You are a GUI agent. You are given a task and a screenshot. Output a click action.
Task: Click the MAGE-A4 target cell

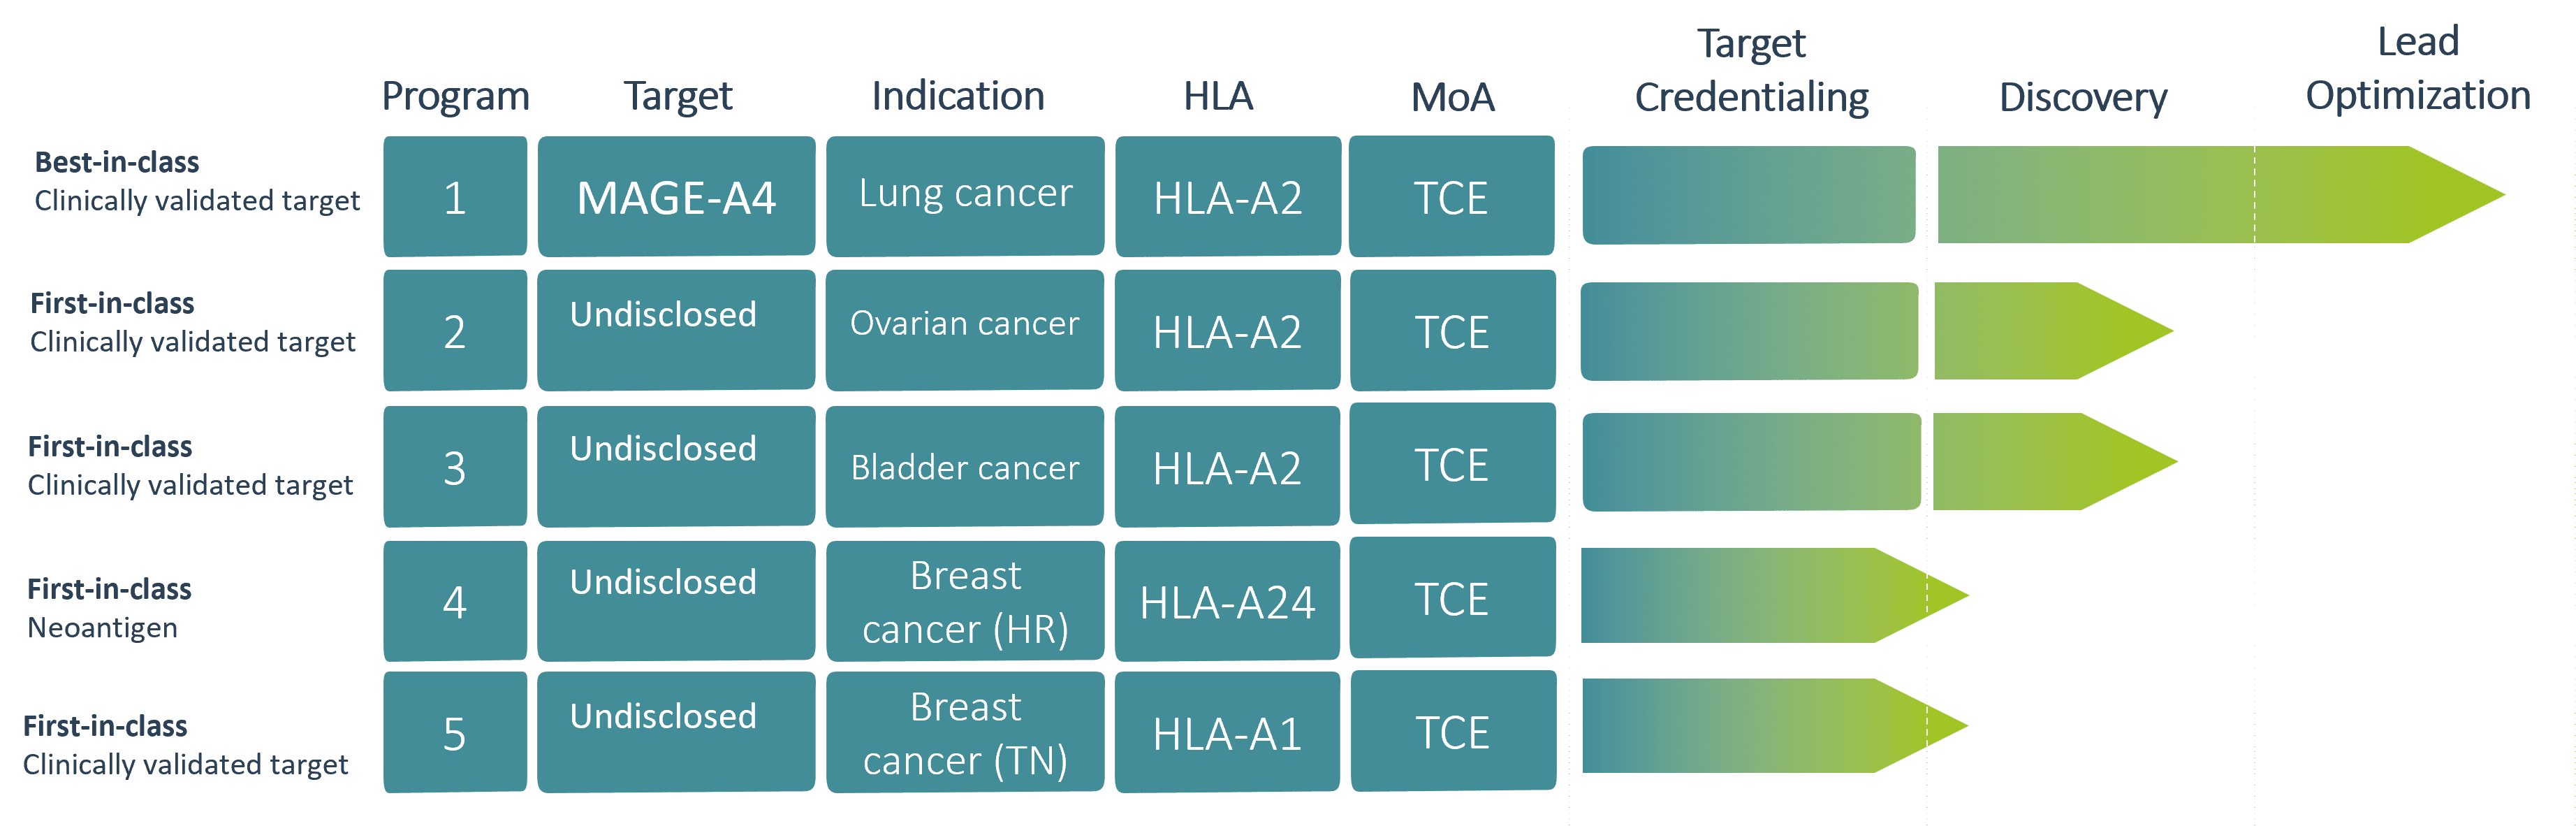click(676, 197)
